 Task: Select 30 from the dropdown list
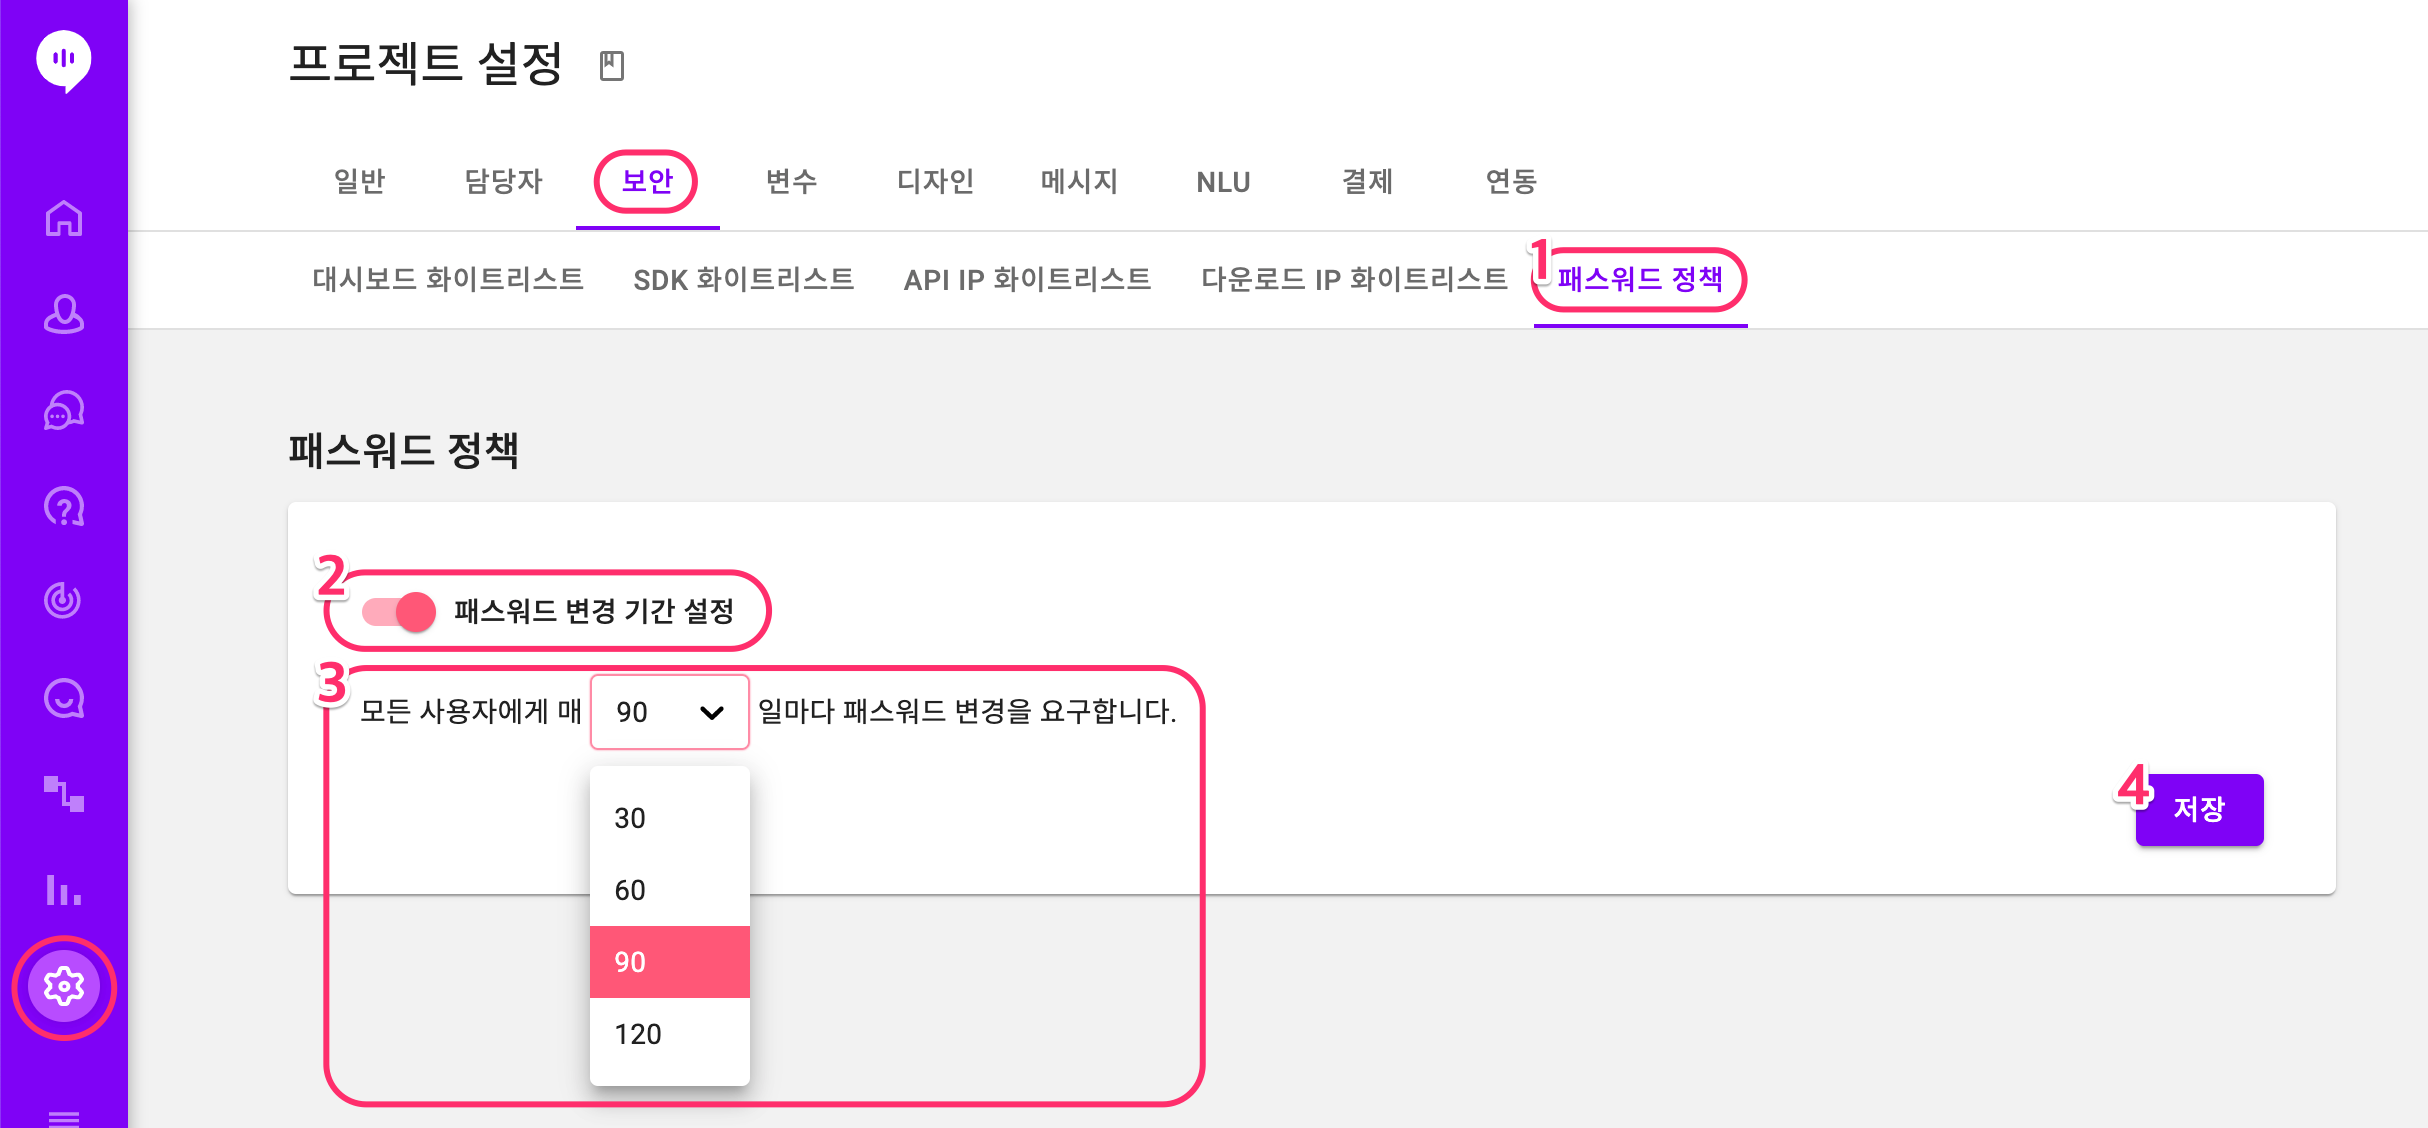pyautogui.click(x=670, y=818)
